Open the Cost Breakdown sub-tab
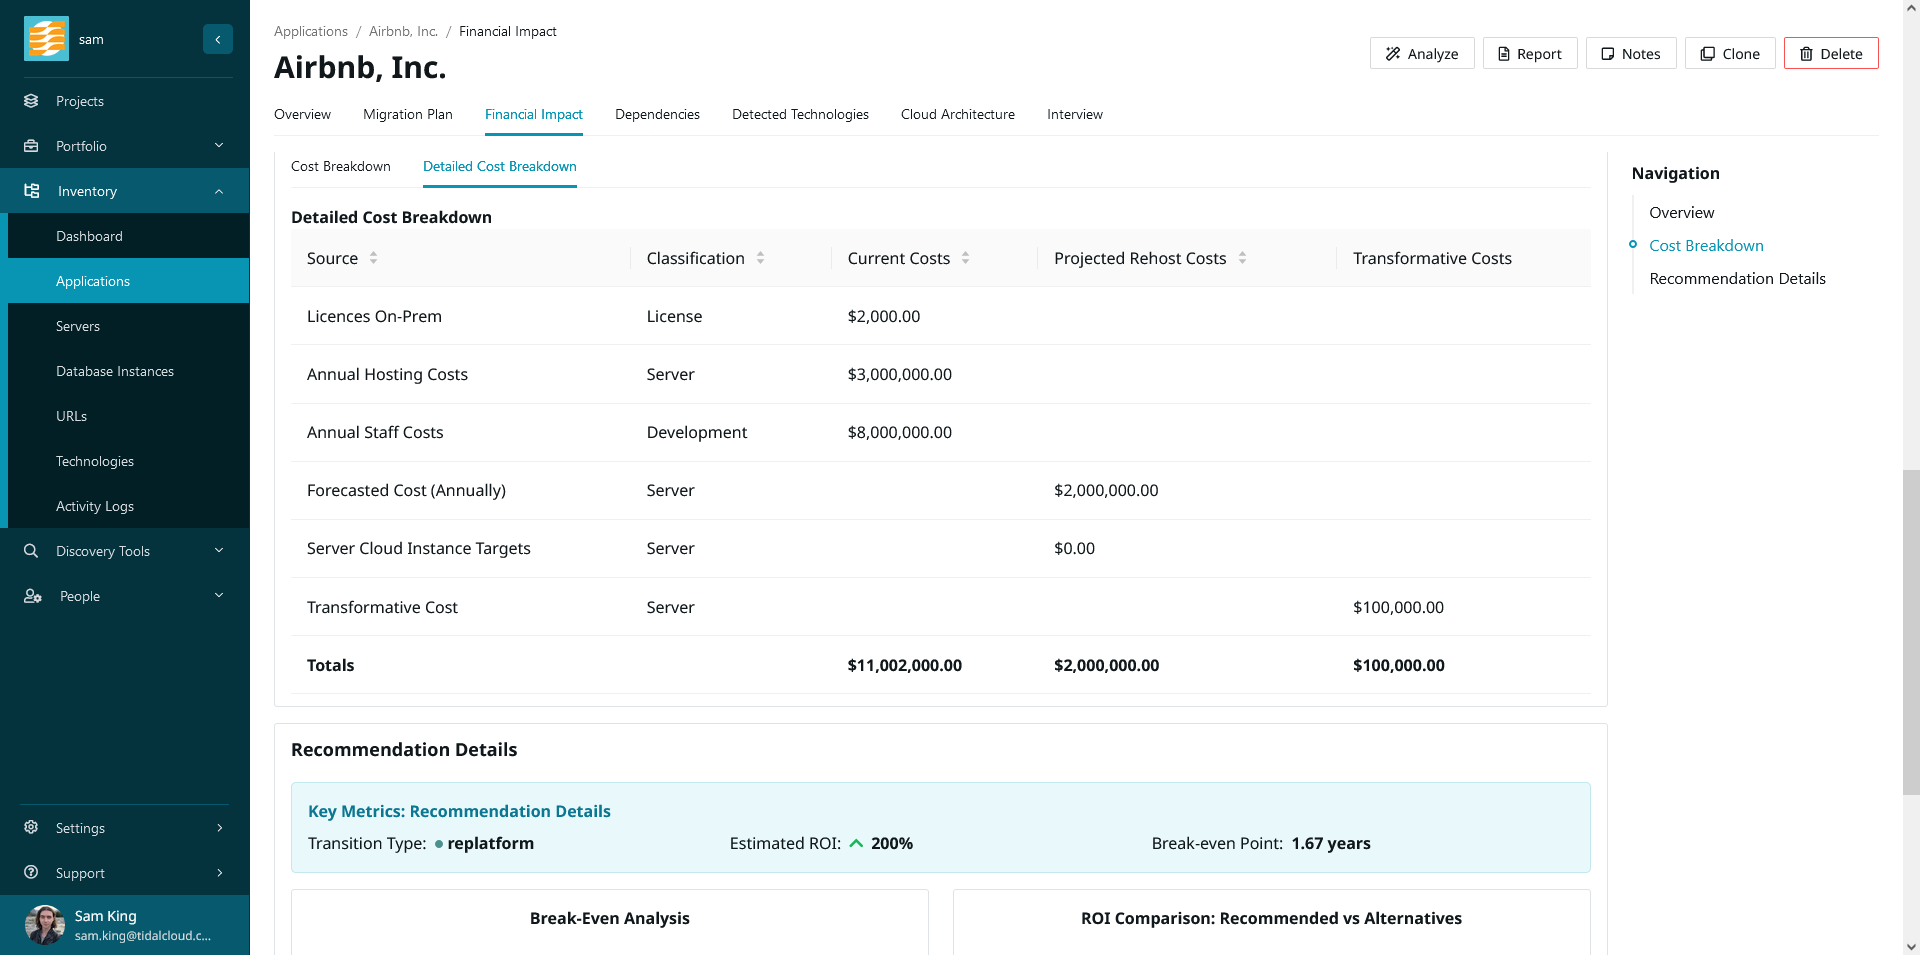This screenshot has width=1920, height=955. point(340,167)
